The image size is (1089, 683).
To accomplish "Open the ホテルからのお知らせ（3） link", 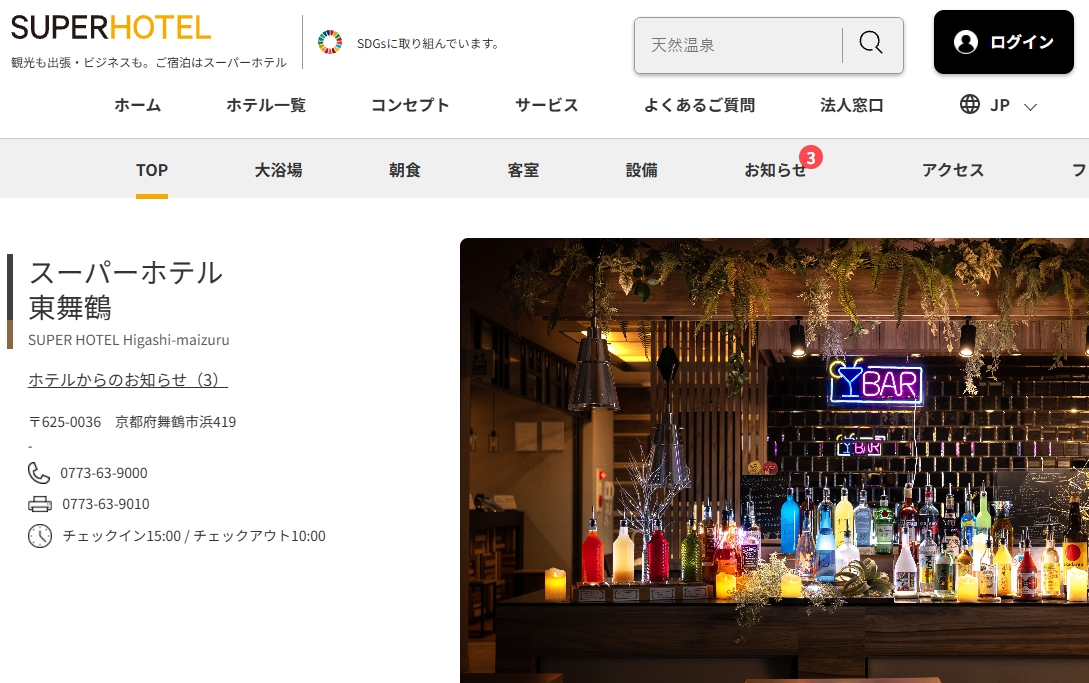I will click(x=128, y=380).
